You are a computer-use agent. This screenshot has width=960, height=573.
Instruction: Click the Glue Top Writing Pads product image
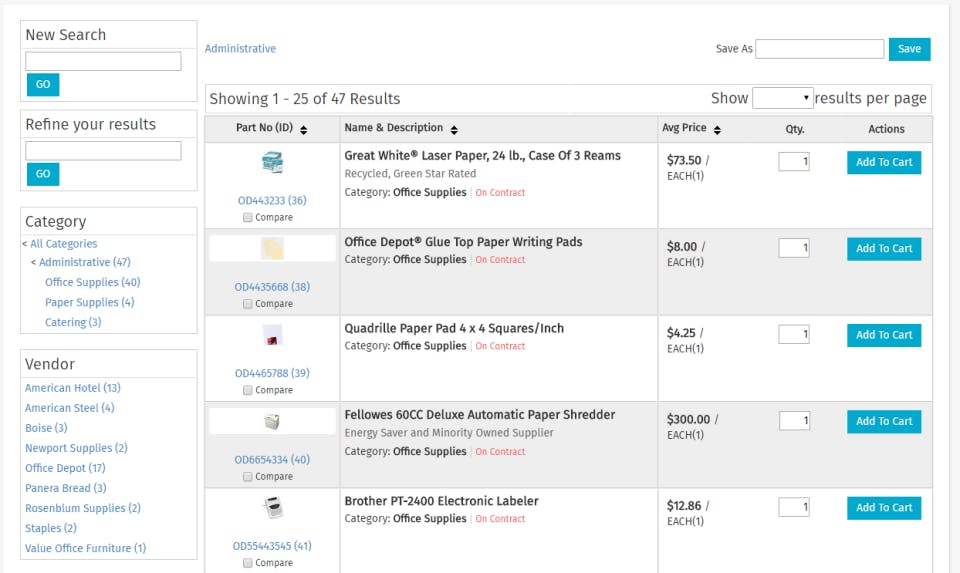(x=272, y=248)
